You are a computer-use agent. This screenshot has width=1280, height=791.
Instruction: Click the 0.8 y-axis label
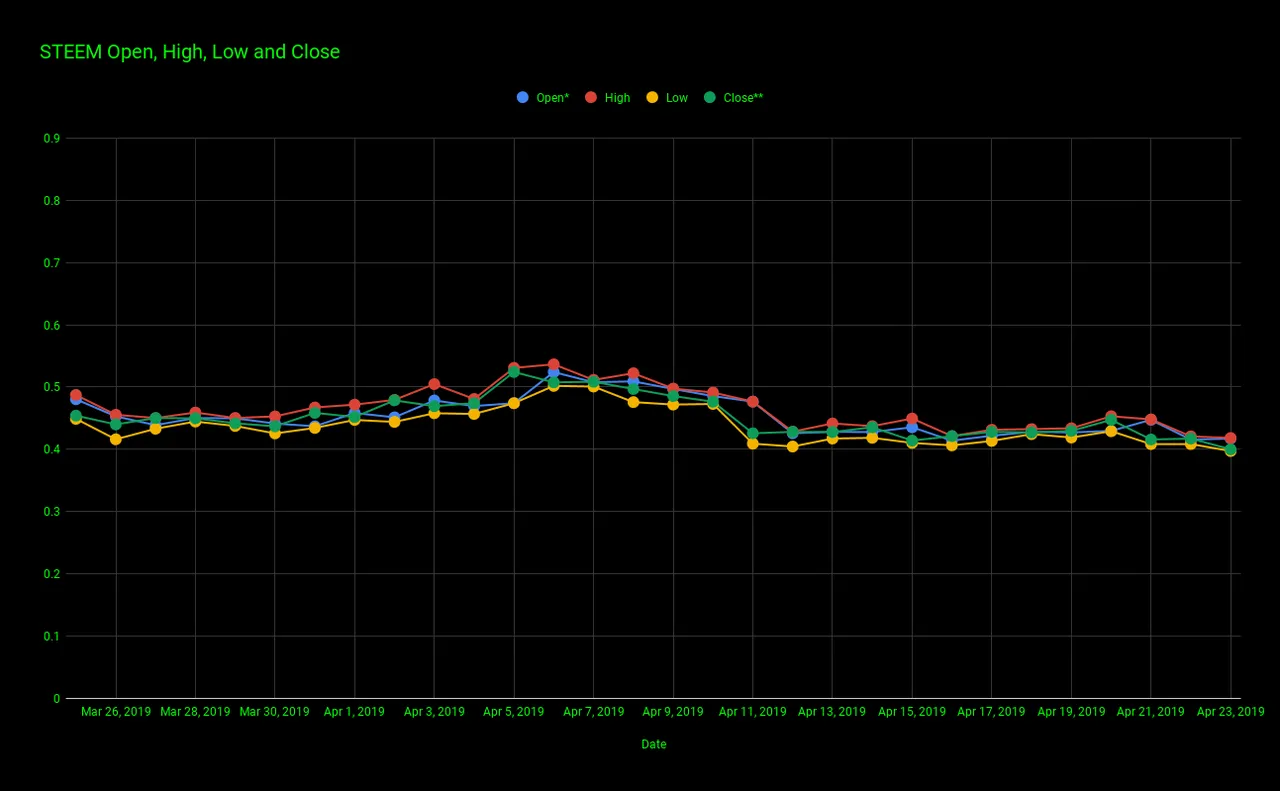(x=51, y=201)
